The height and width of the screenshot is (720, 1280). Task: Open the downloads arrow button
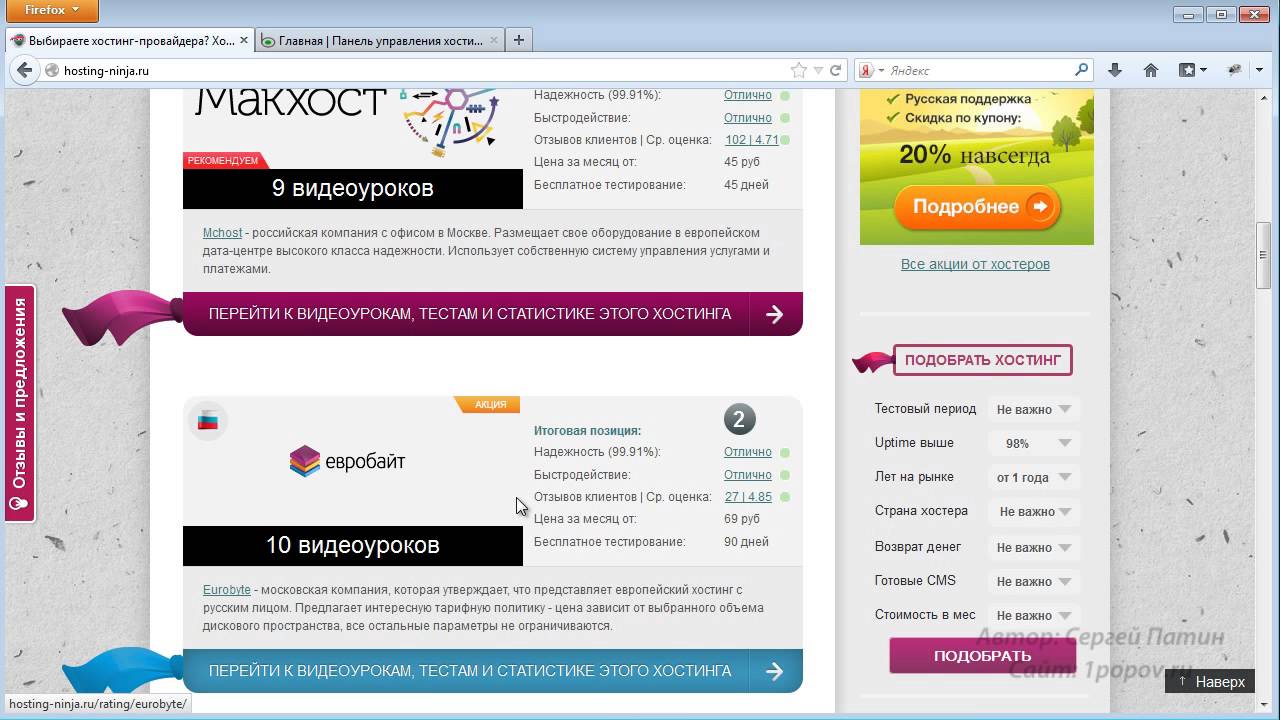(1115, 71)
